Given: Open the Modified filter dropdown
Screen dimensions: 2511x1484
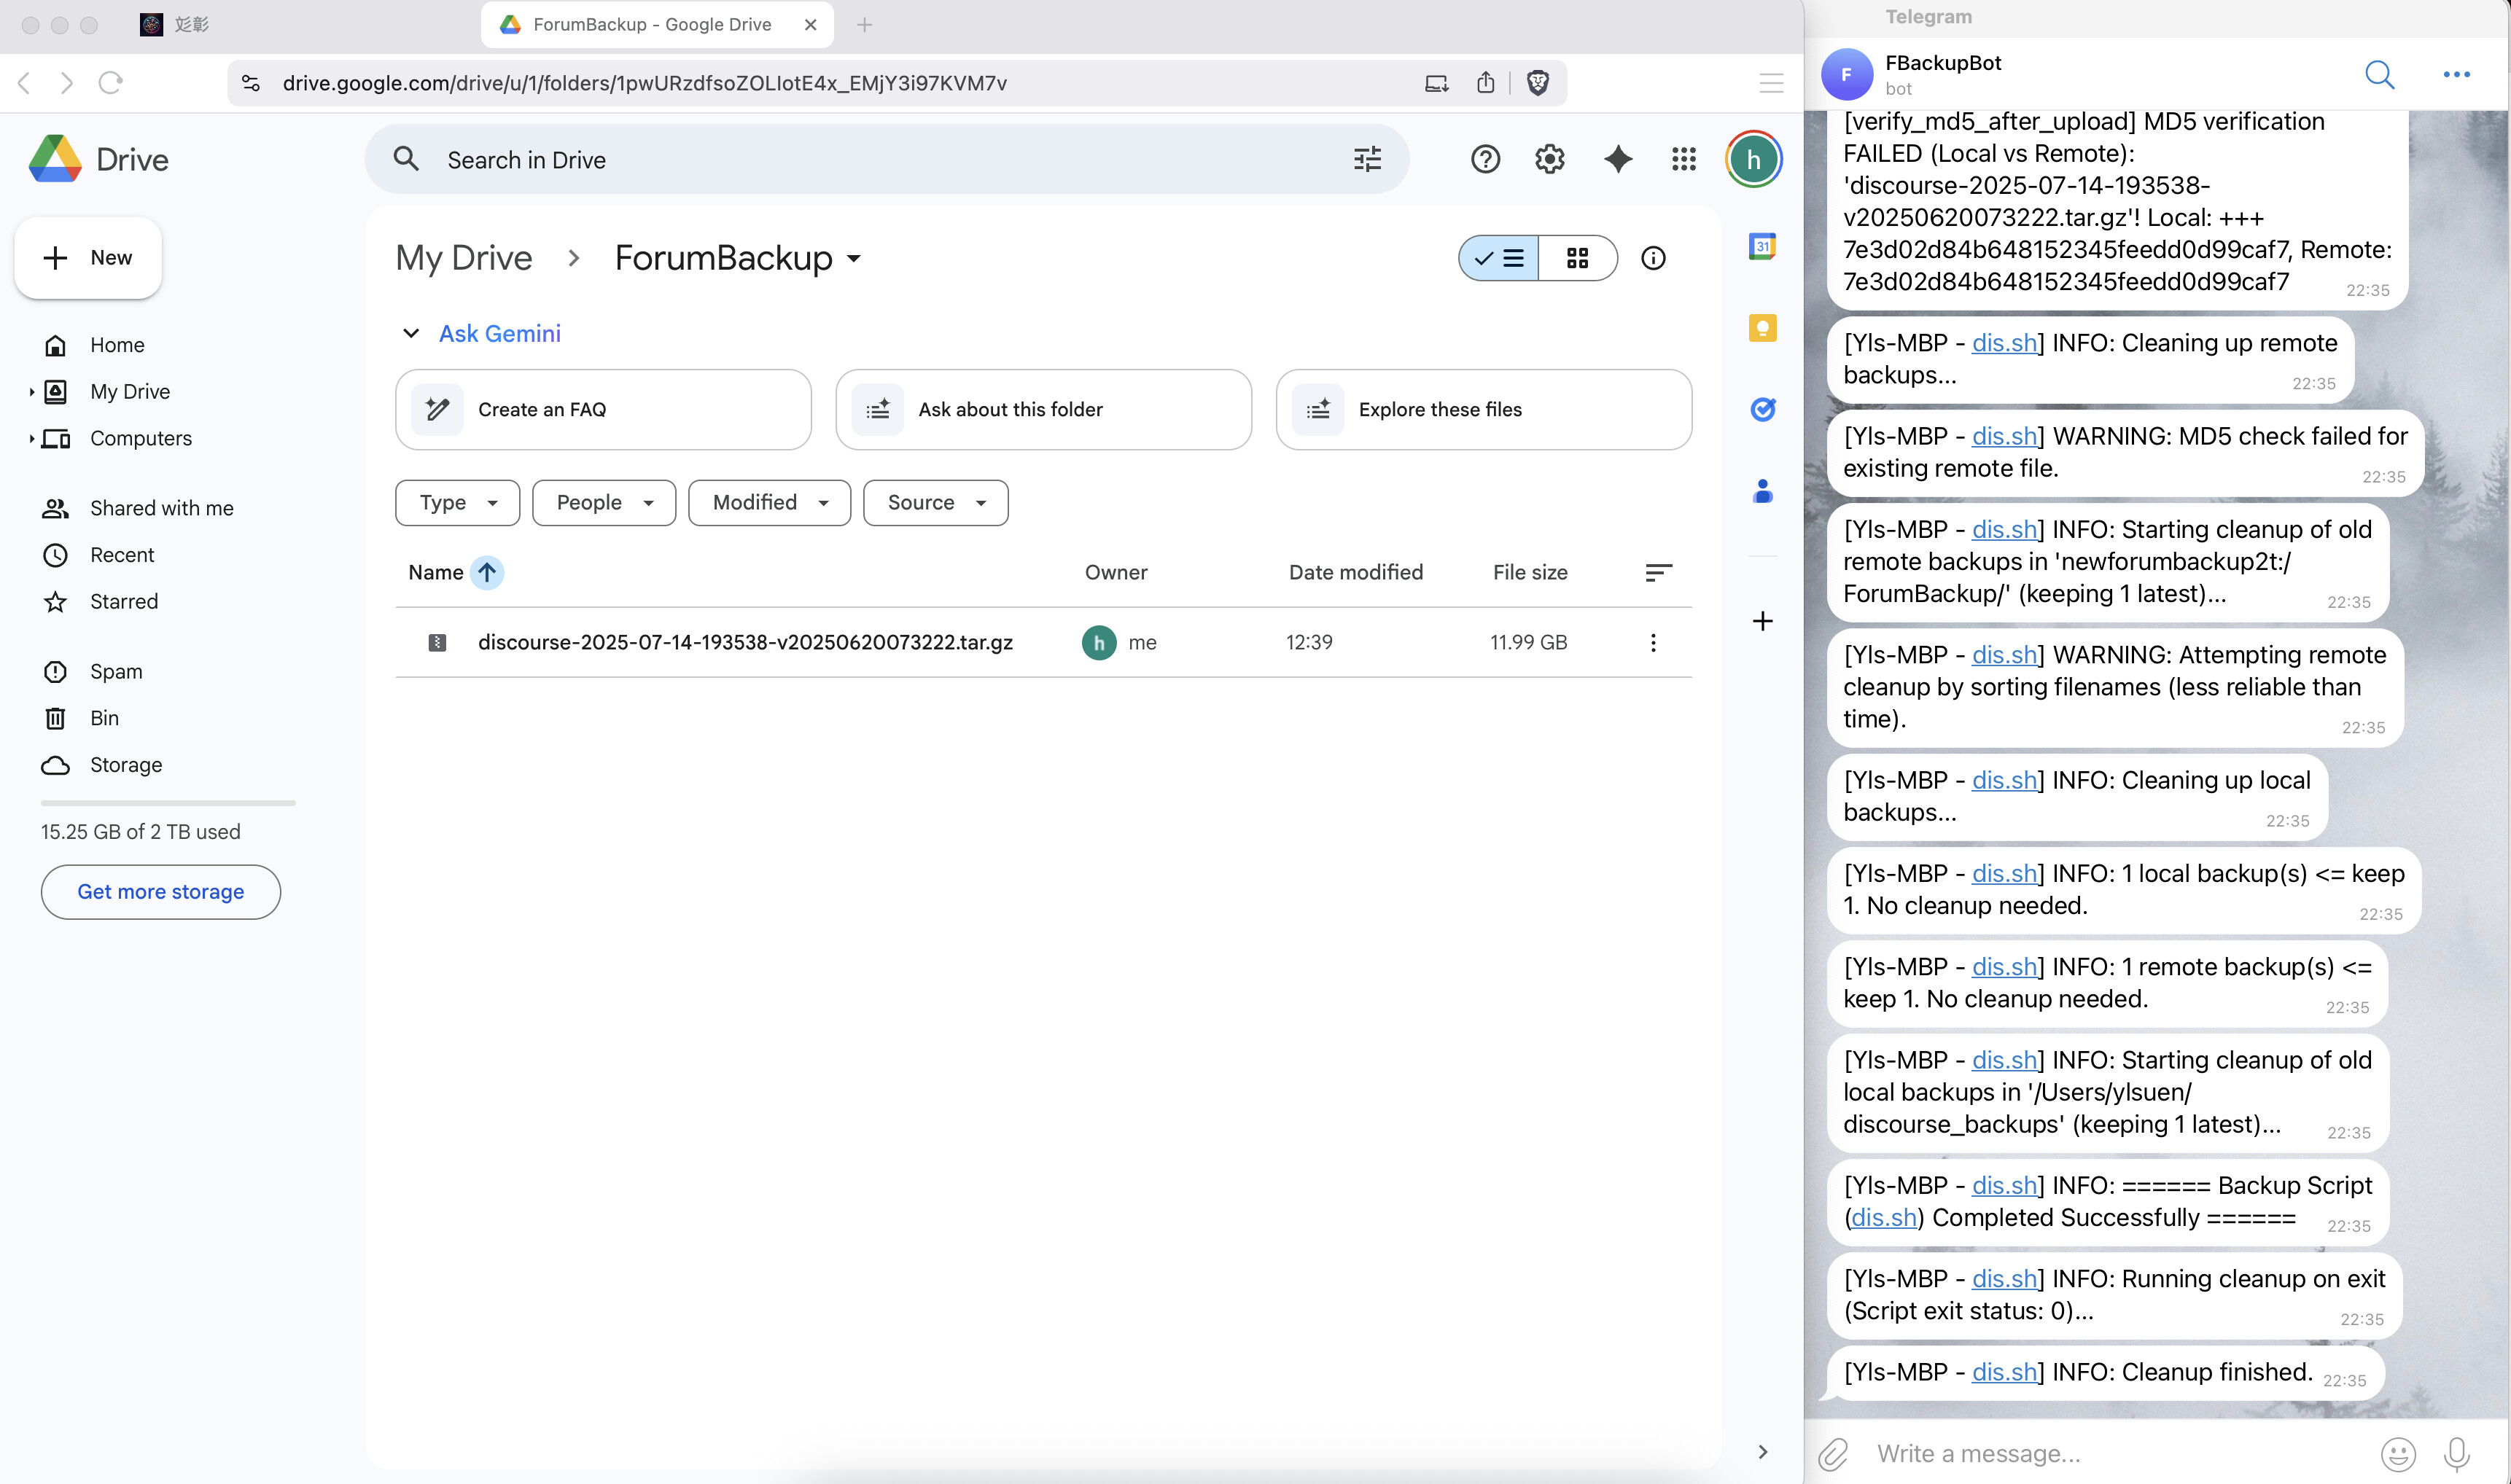Looking at the screenshot, I should (769, 502).
